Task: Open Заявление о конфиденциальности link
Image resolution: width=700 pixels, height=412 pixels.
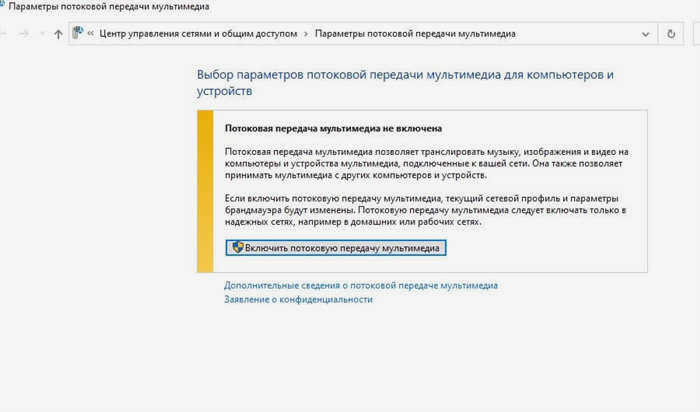Action: [x=298, y=300]
